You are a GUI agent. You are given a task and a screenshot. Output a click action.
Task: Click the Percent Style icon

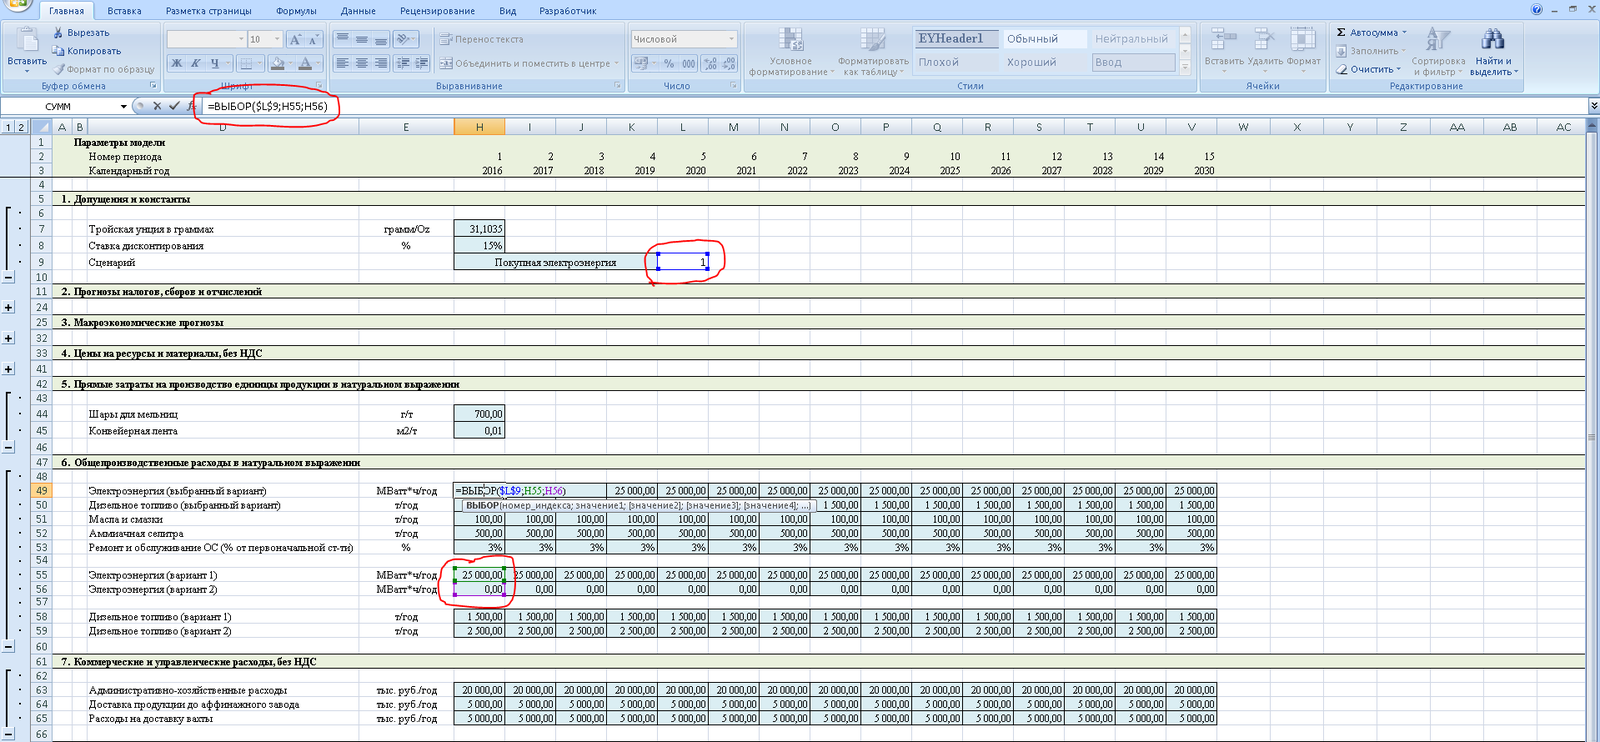(x=668, y=63)
